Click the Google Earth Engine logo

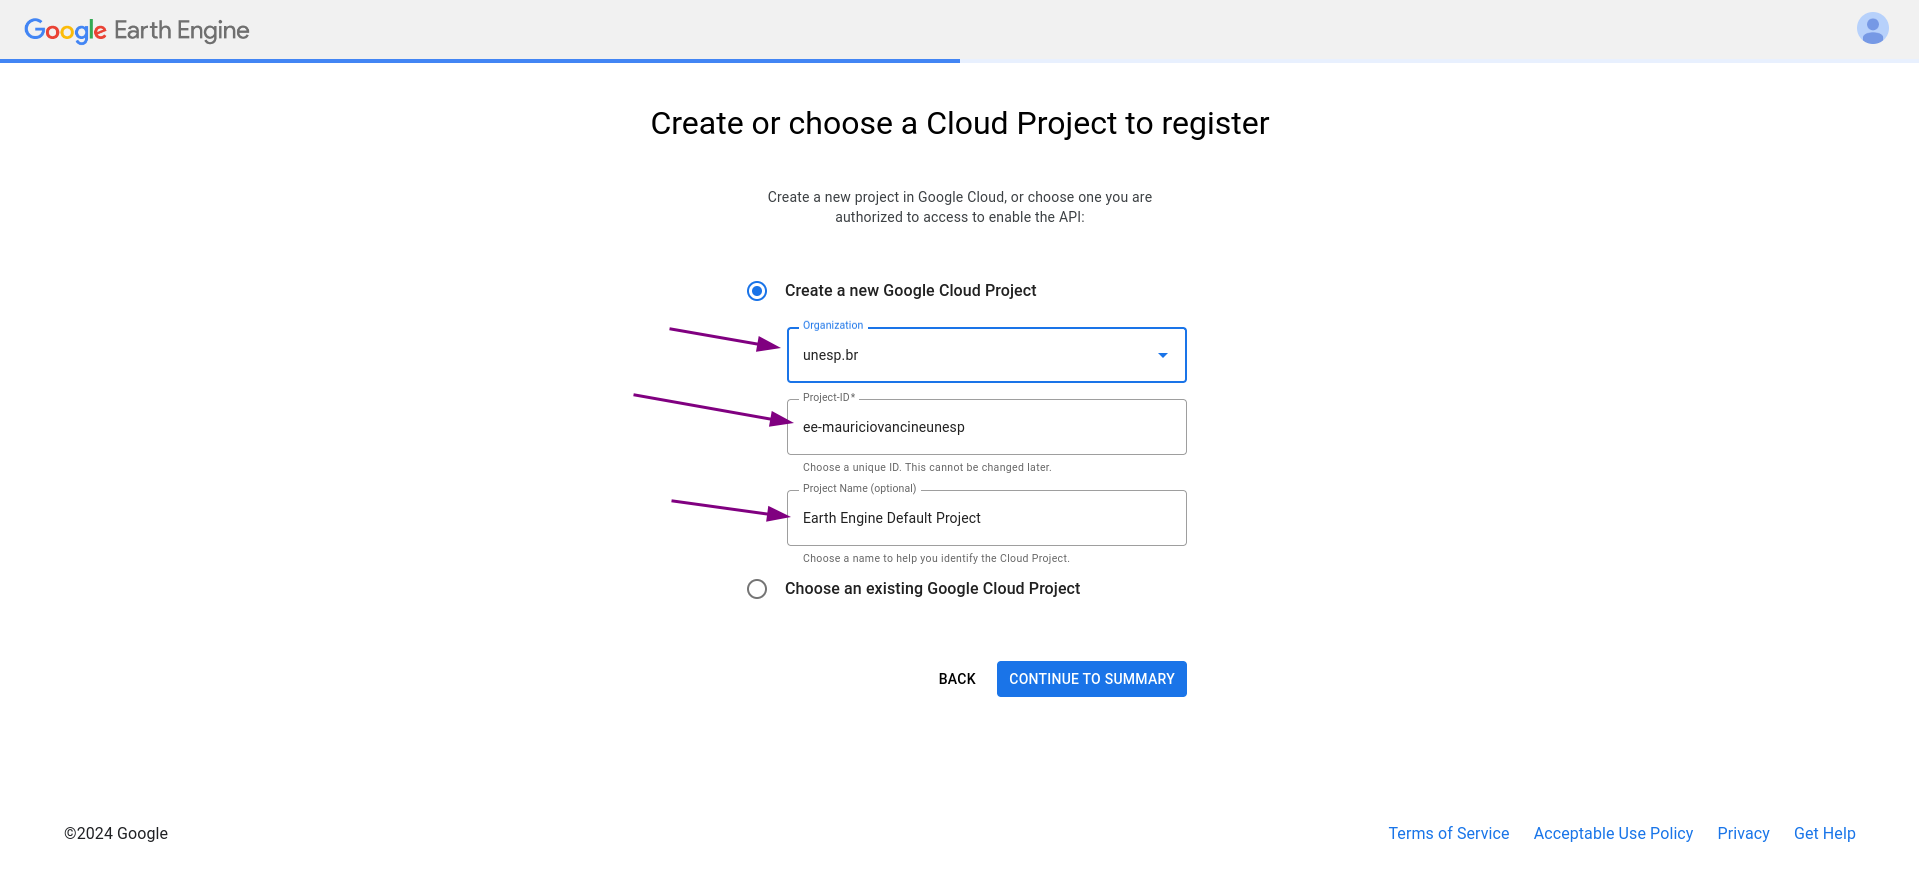point(137,30)
